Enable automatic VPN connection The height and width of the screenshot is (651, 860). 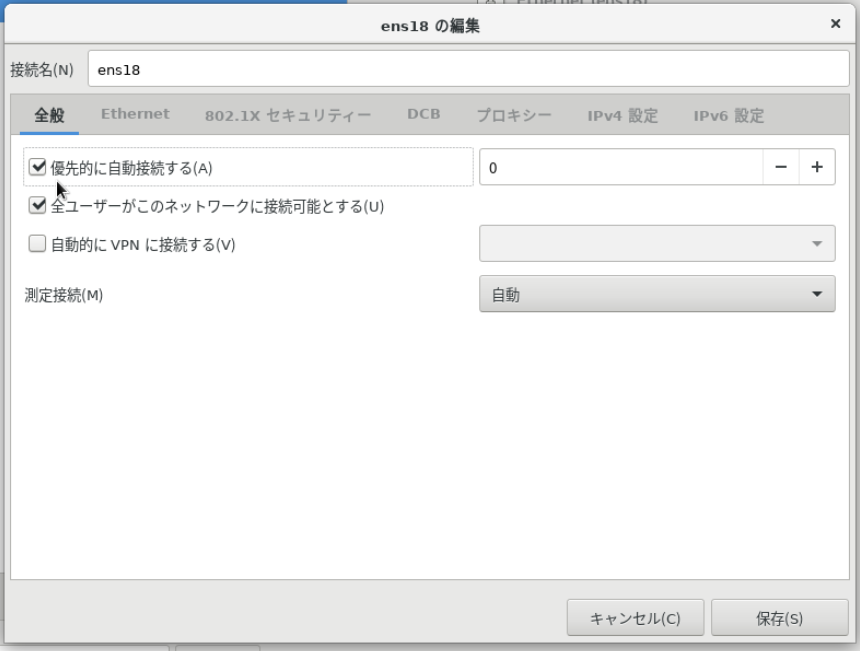click(x=38, y=243)
